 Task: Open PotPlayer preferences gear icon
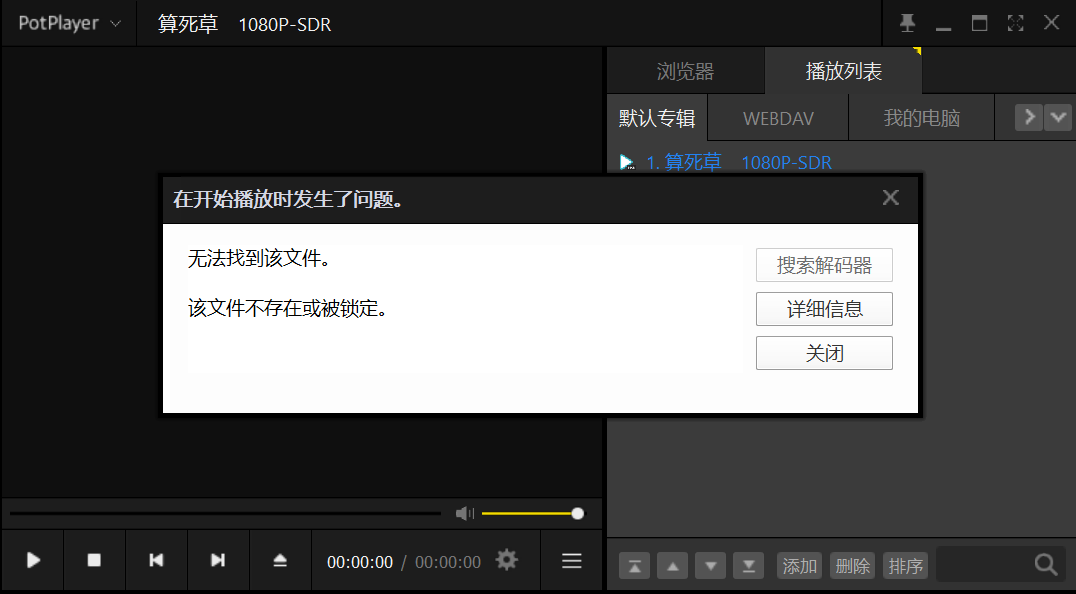[506, 561]
